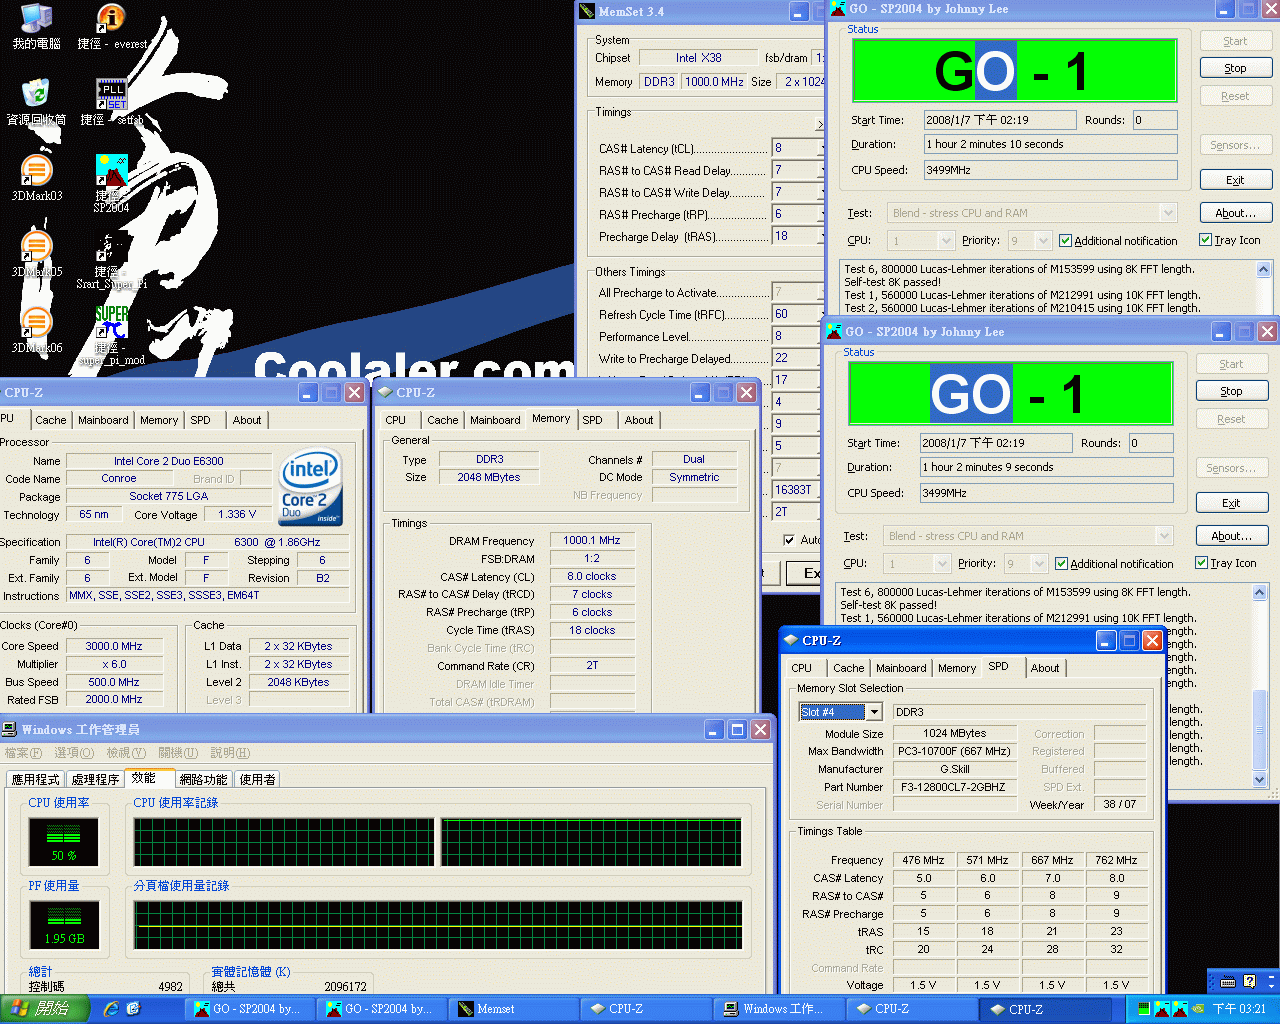Image resolution: width=1280 pixels, height=1024 pixels.
Task: Launch 3DMark03 from the desktop
Action: click(x=37, y=168)
